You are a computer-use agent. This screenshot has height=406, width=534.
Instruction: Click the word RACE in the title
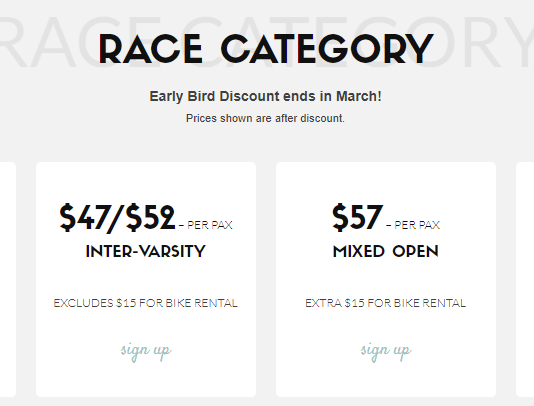pyautogui.click(x=151, y=49)
